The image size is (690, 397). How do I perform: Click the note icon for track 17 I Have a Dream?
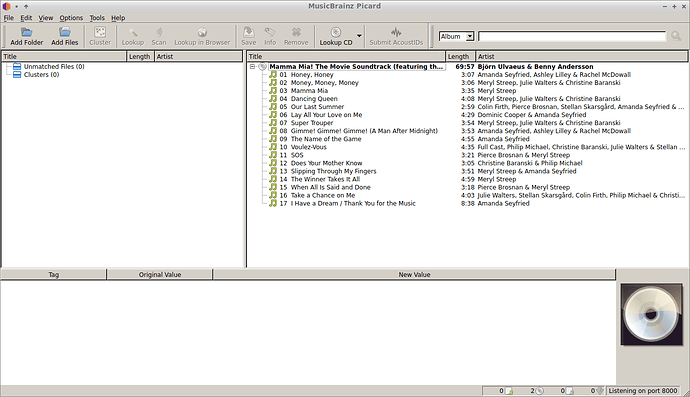coord(273,203)
